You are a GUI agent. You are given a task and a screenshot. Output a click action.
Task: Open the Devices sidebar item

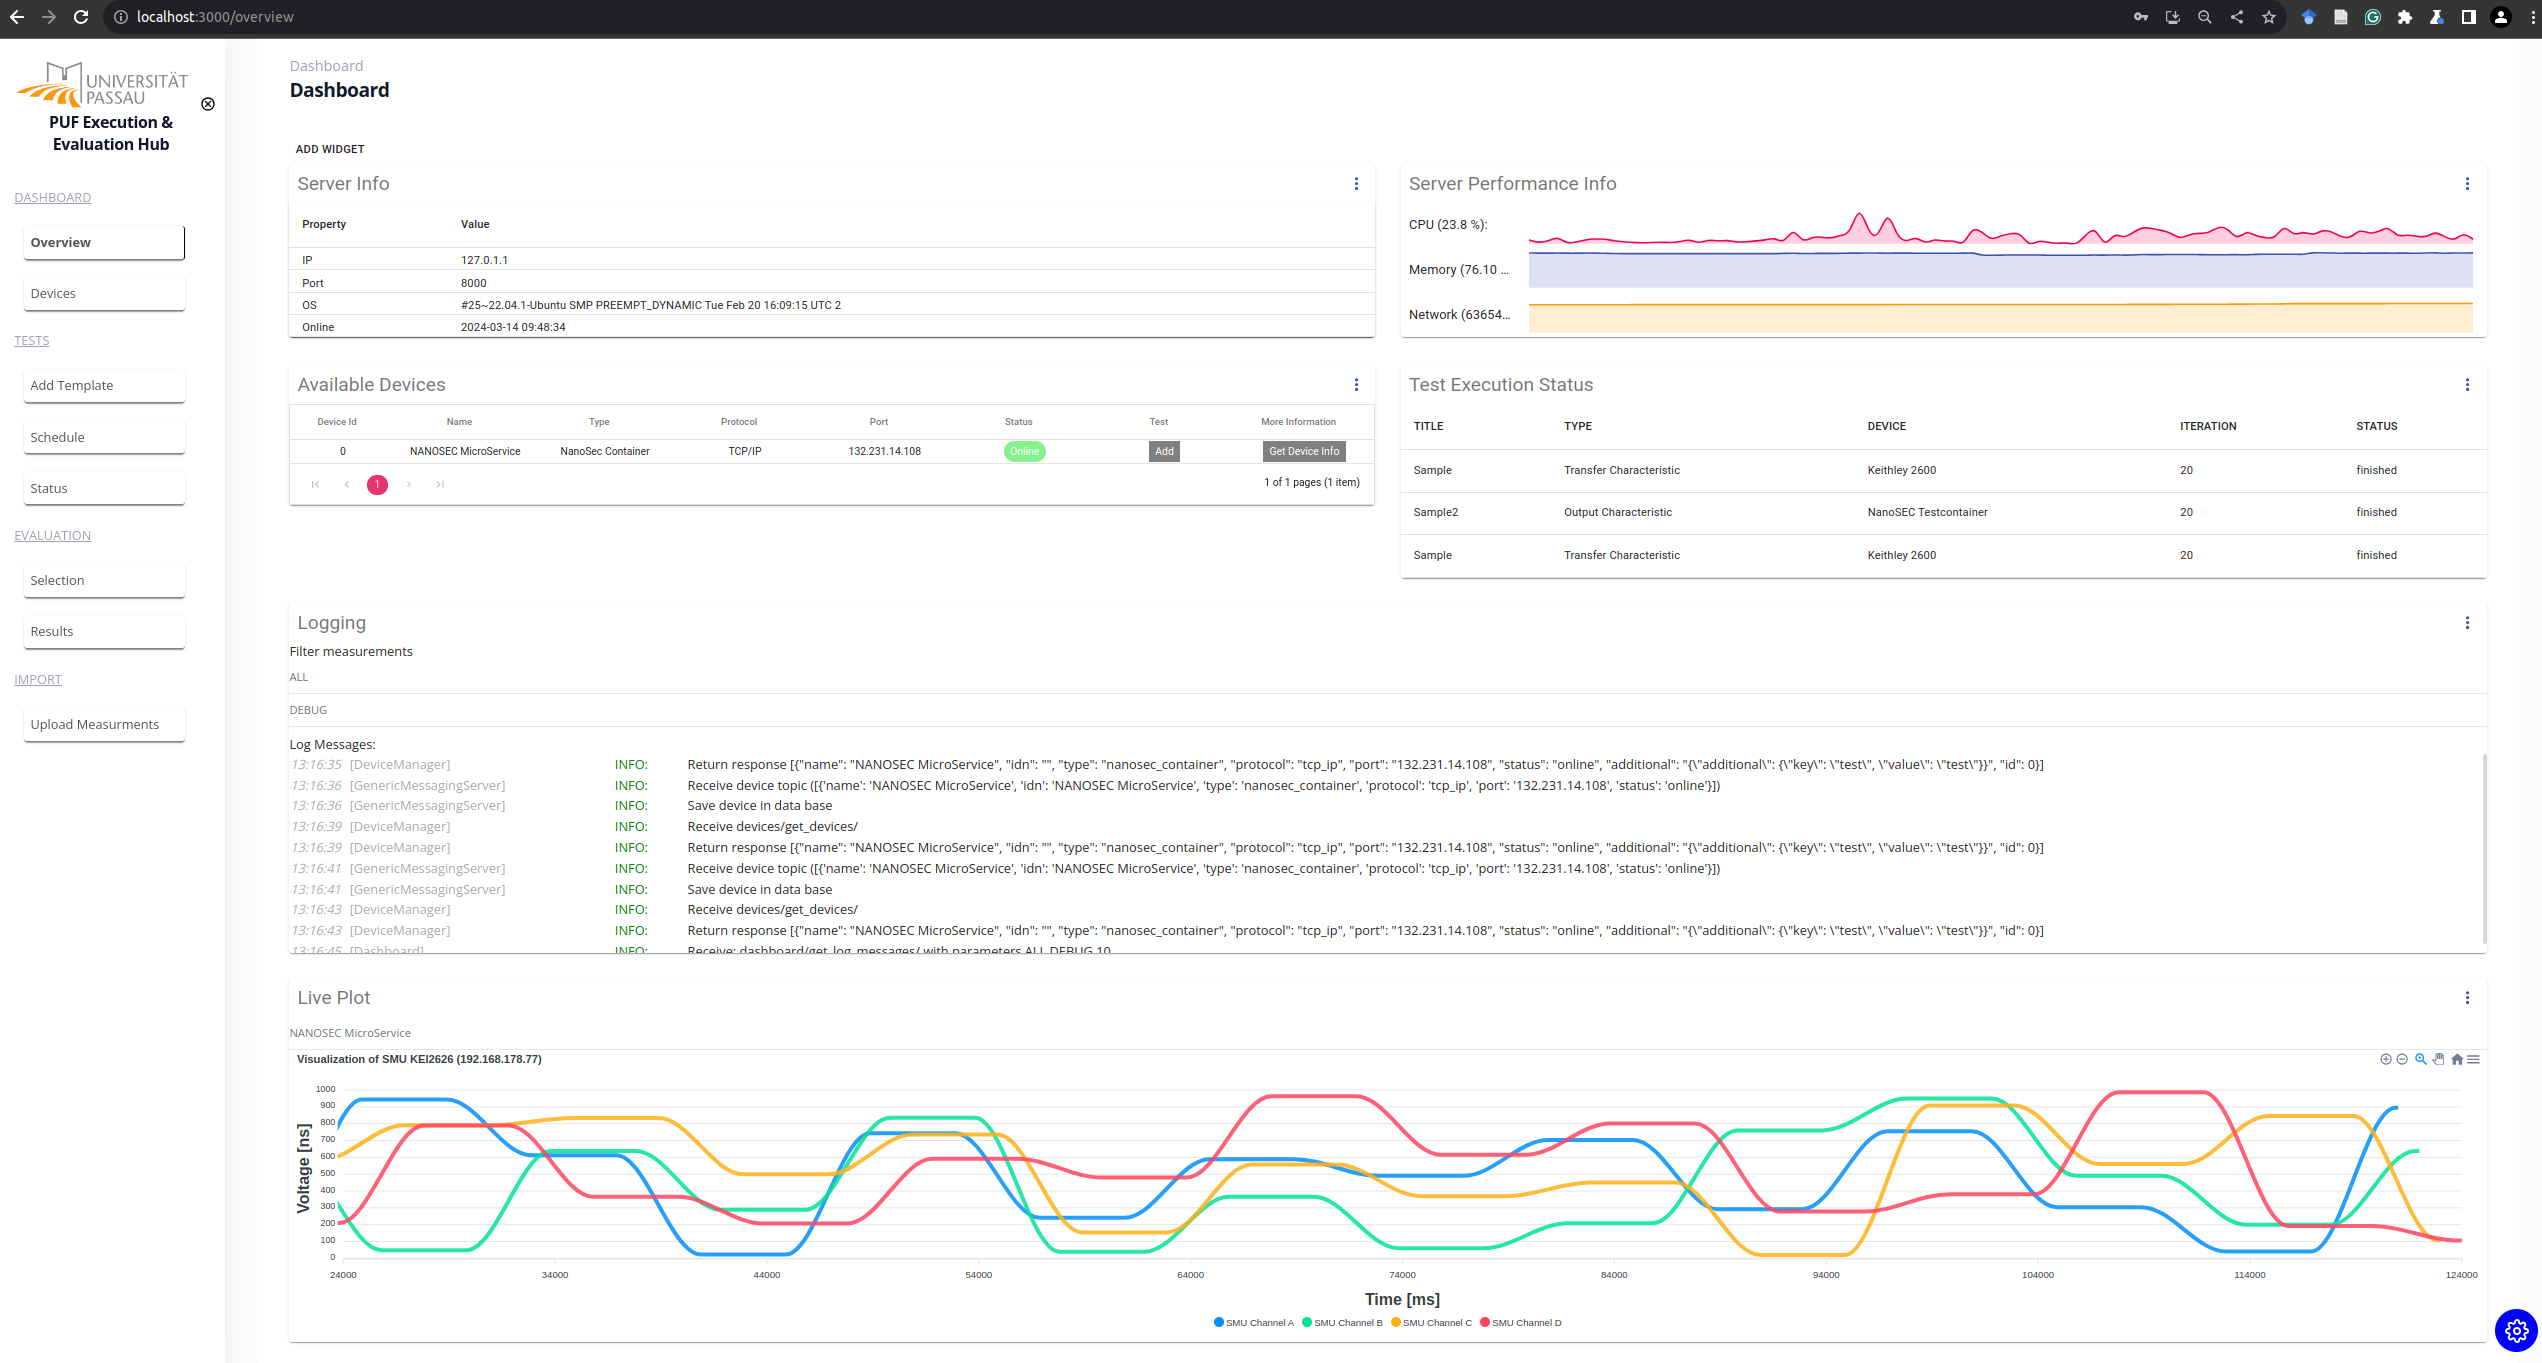click(x=104, y=293)
